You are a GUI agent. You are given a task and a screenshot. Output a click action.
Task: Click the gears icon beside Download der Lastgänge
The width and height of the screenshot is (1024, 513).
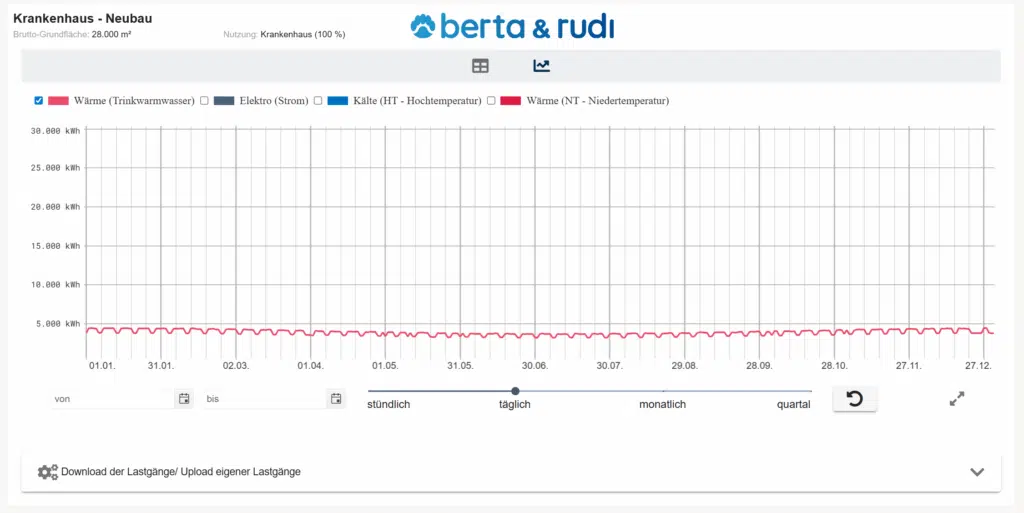point(47,472)
